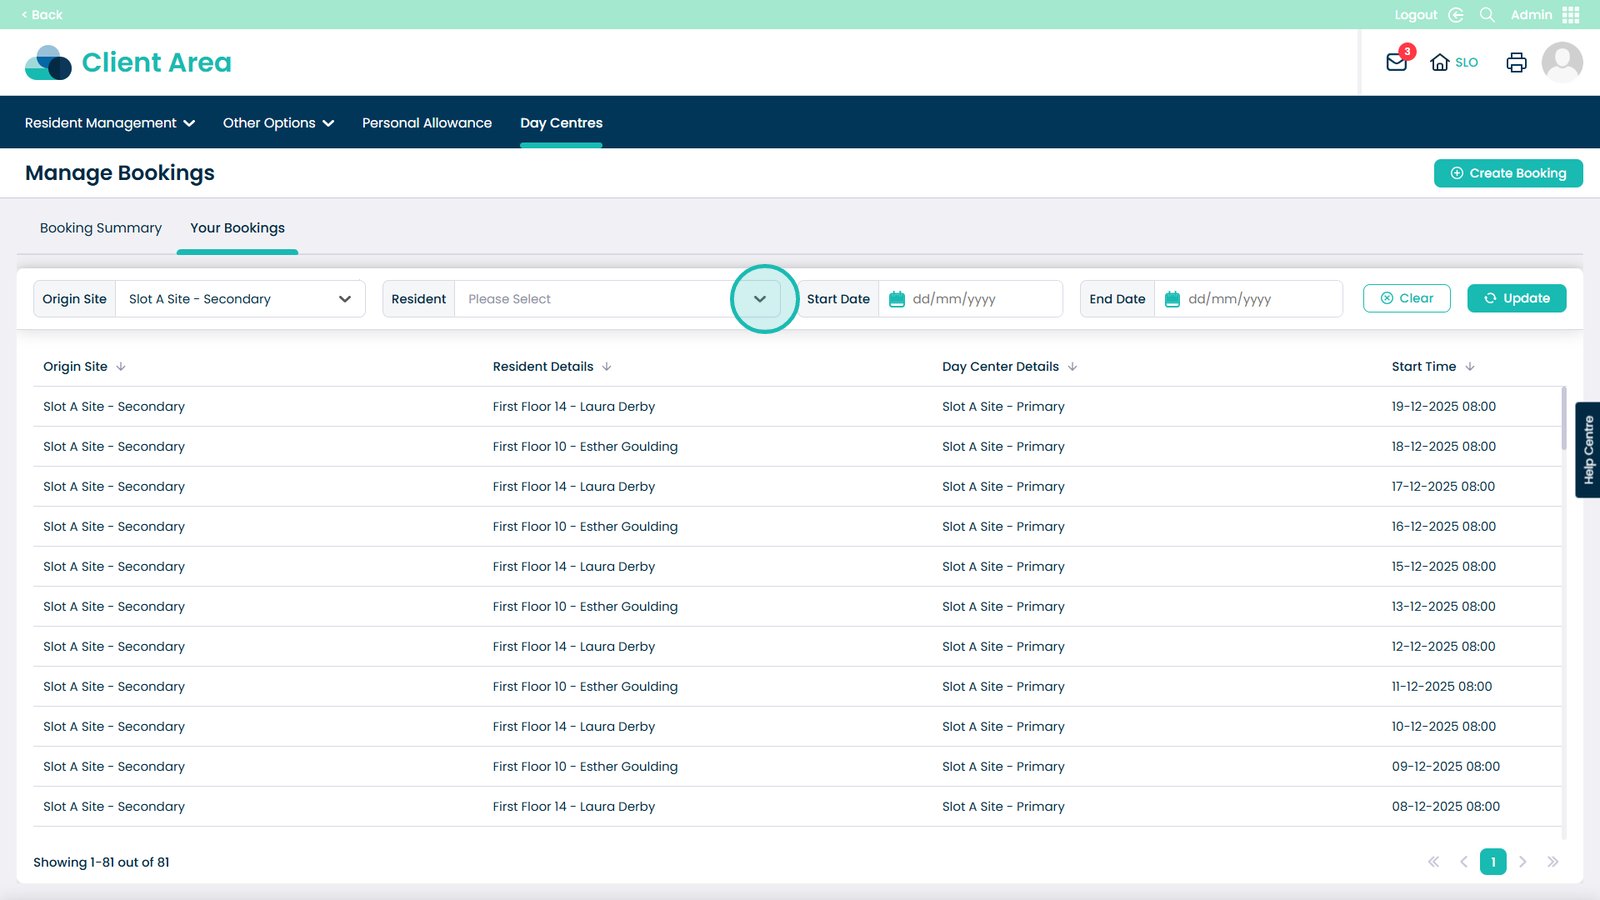Open the mail inbox envelope icon
The image size is (1600, 900).
click(1396, 62)
